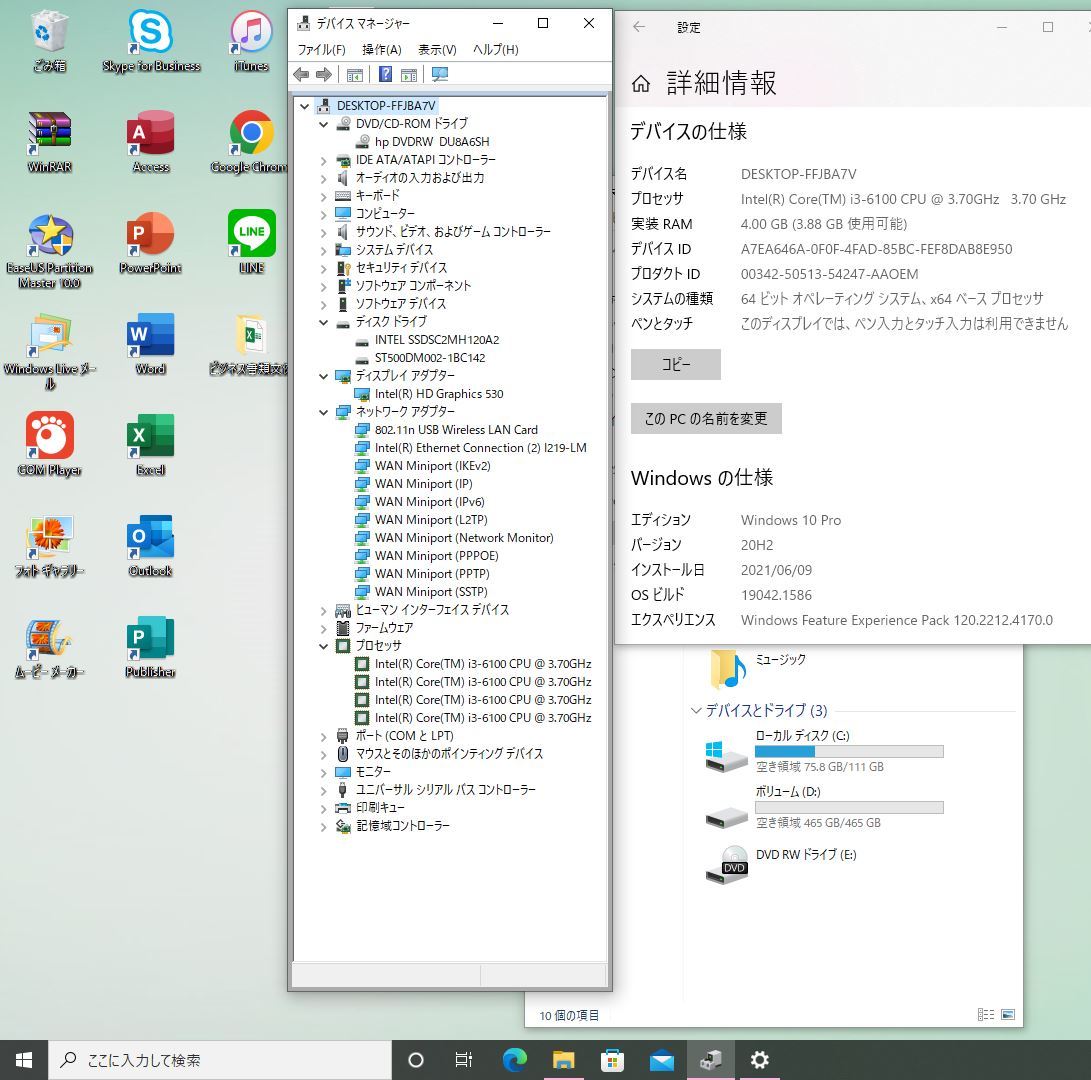The width and height of the screenshot is (1091, 1080).
Task: Click the blue Help icon in Device Manager toolbar
Action: tap(385, 74)
